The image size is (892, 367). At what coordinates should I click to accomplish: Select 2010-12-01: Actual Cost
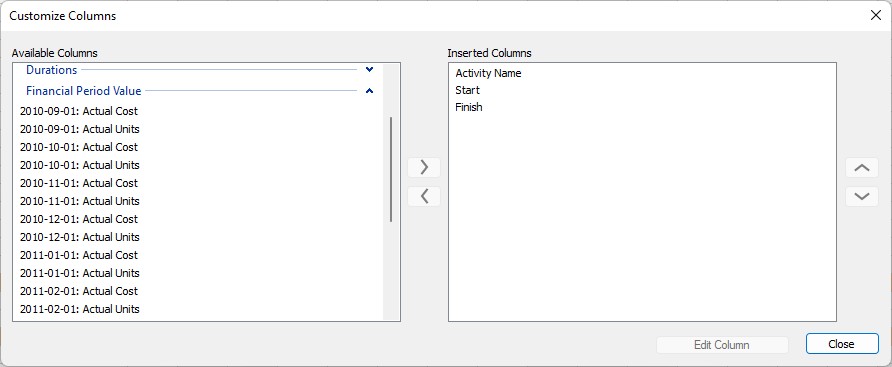tap(79, 219)
